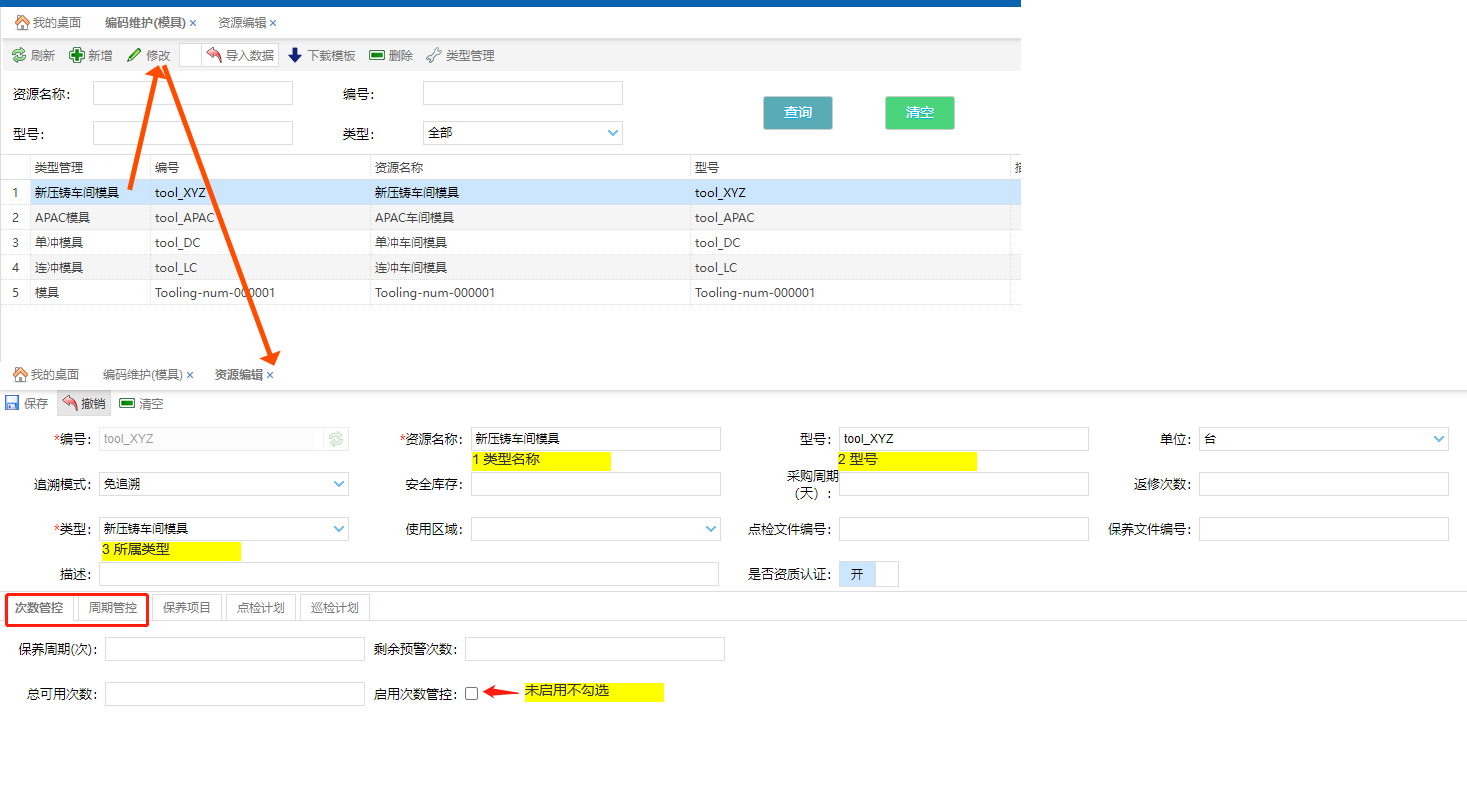
Task: Enable the 启用次数管控 checkbox
Action: (x=471, y=693)
